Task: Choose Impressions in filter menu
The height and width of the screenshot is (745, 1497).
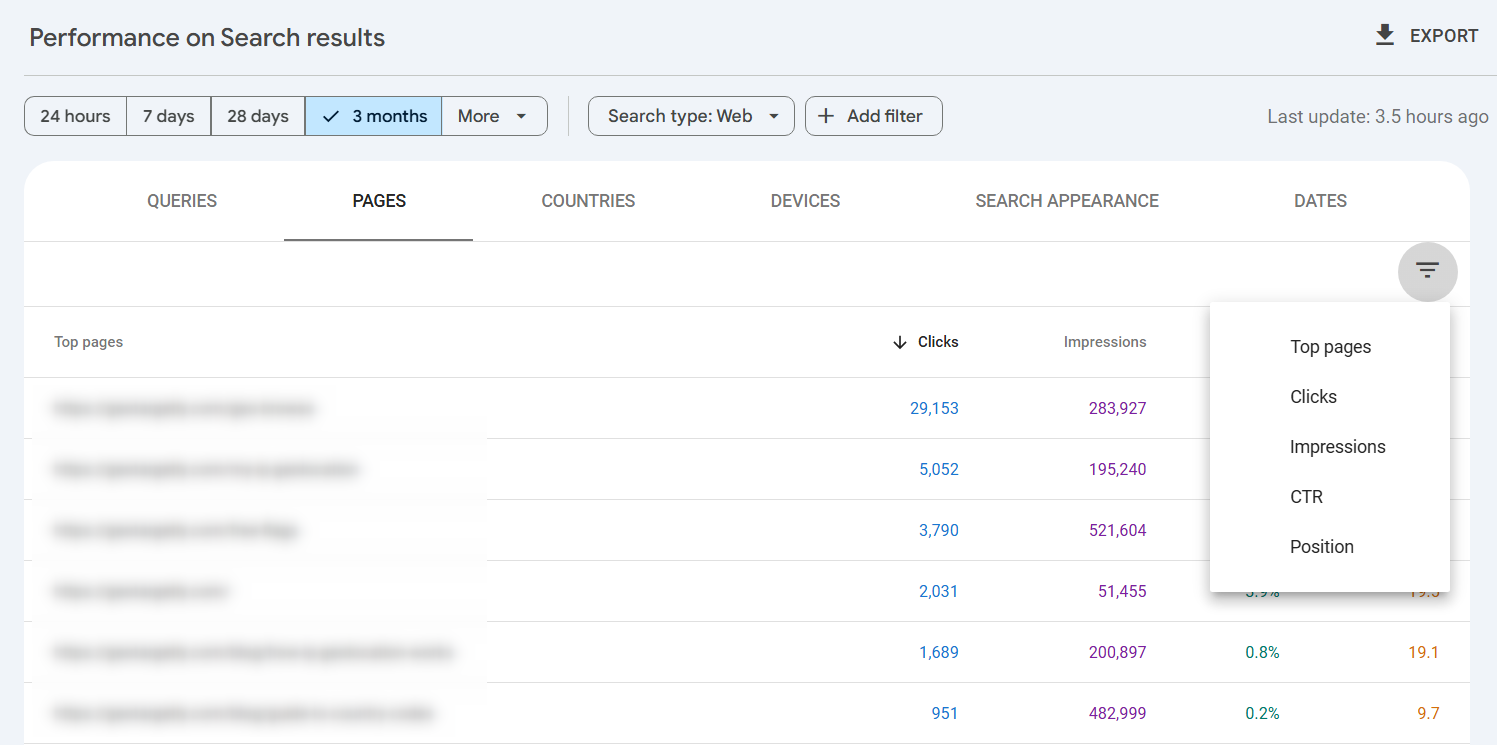Action: [x=1330, y=447]
